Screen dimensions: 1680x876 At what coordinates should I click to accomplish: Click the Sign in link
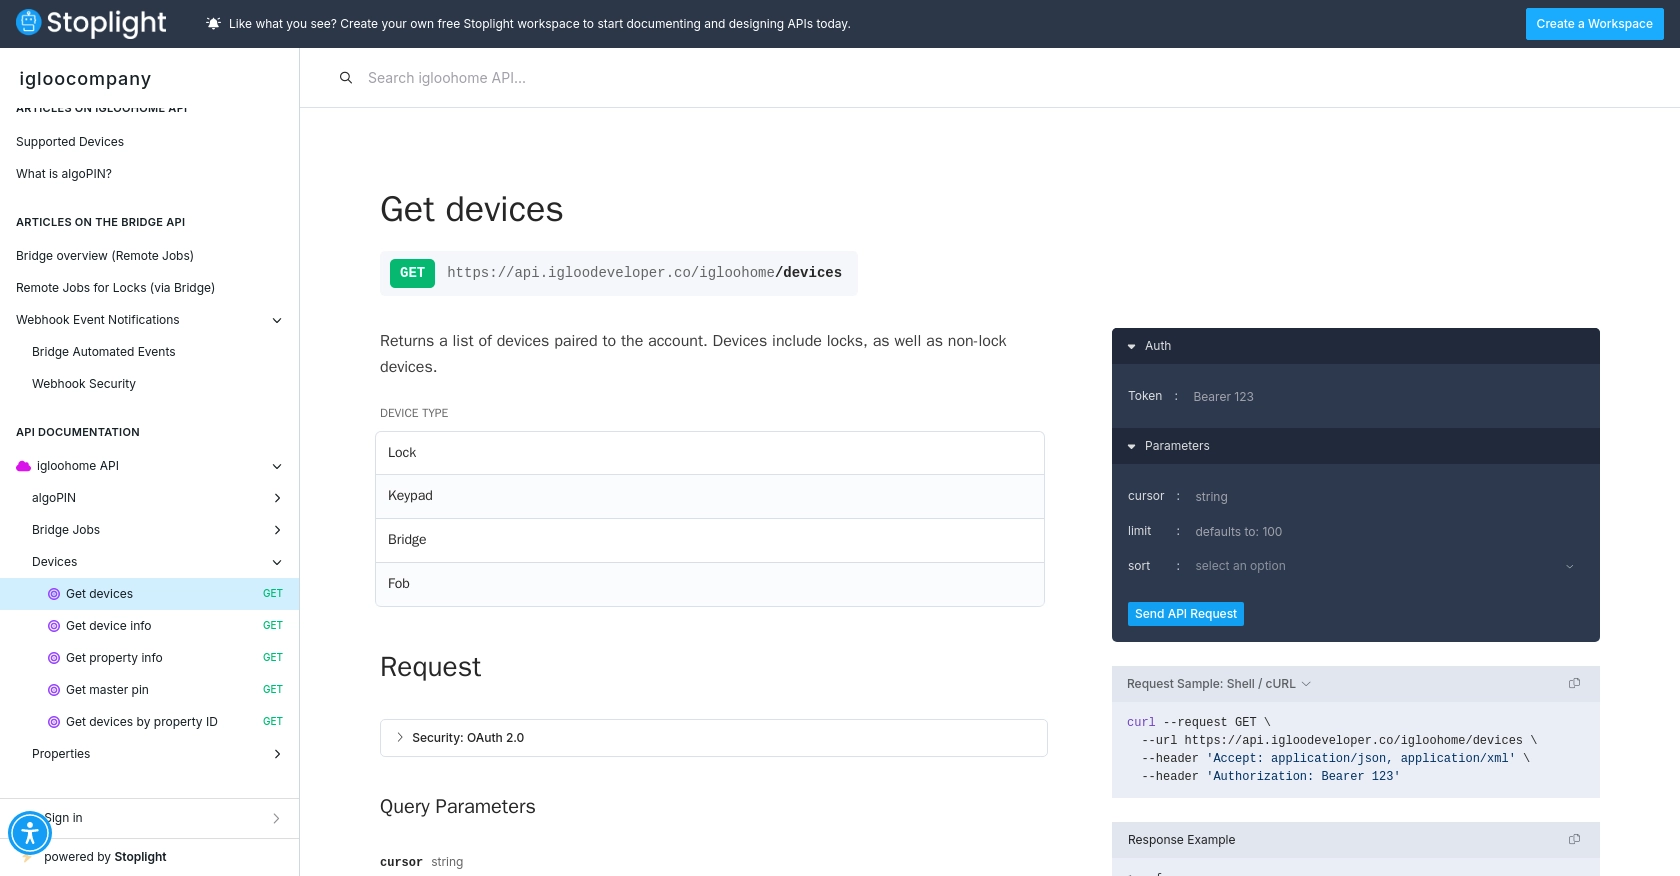[x=64, y=818]
